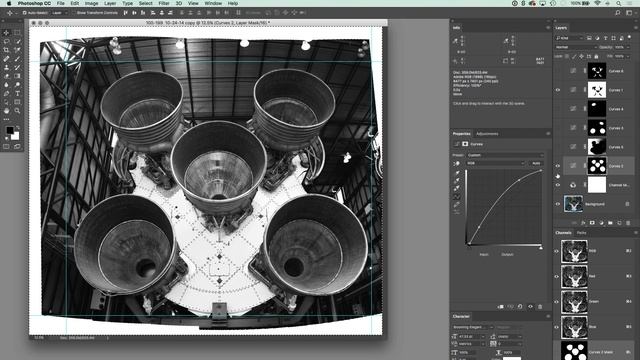Select the Type tool
The height and width of the screenshot is (360, 640).
tap(17, 93)
